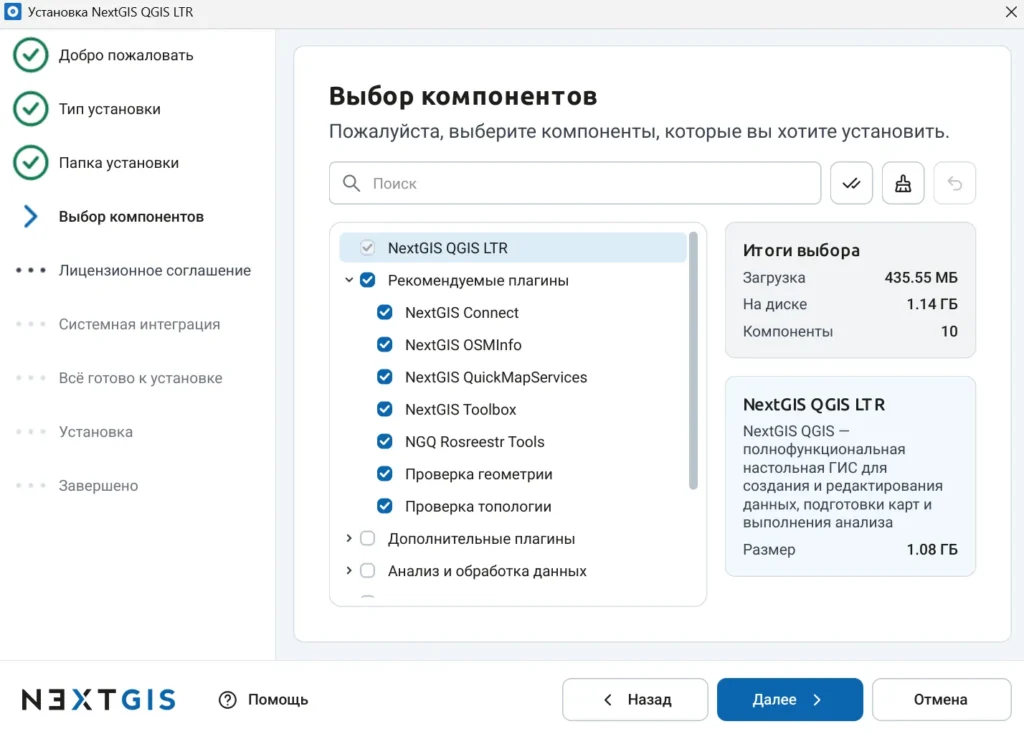Click the NextGIS installer title bar icon
This screenshot has width=1024, height=734.
coord(12,12)
